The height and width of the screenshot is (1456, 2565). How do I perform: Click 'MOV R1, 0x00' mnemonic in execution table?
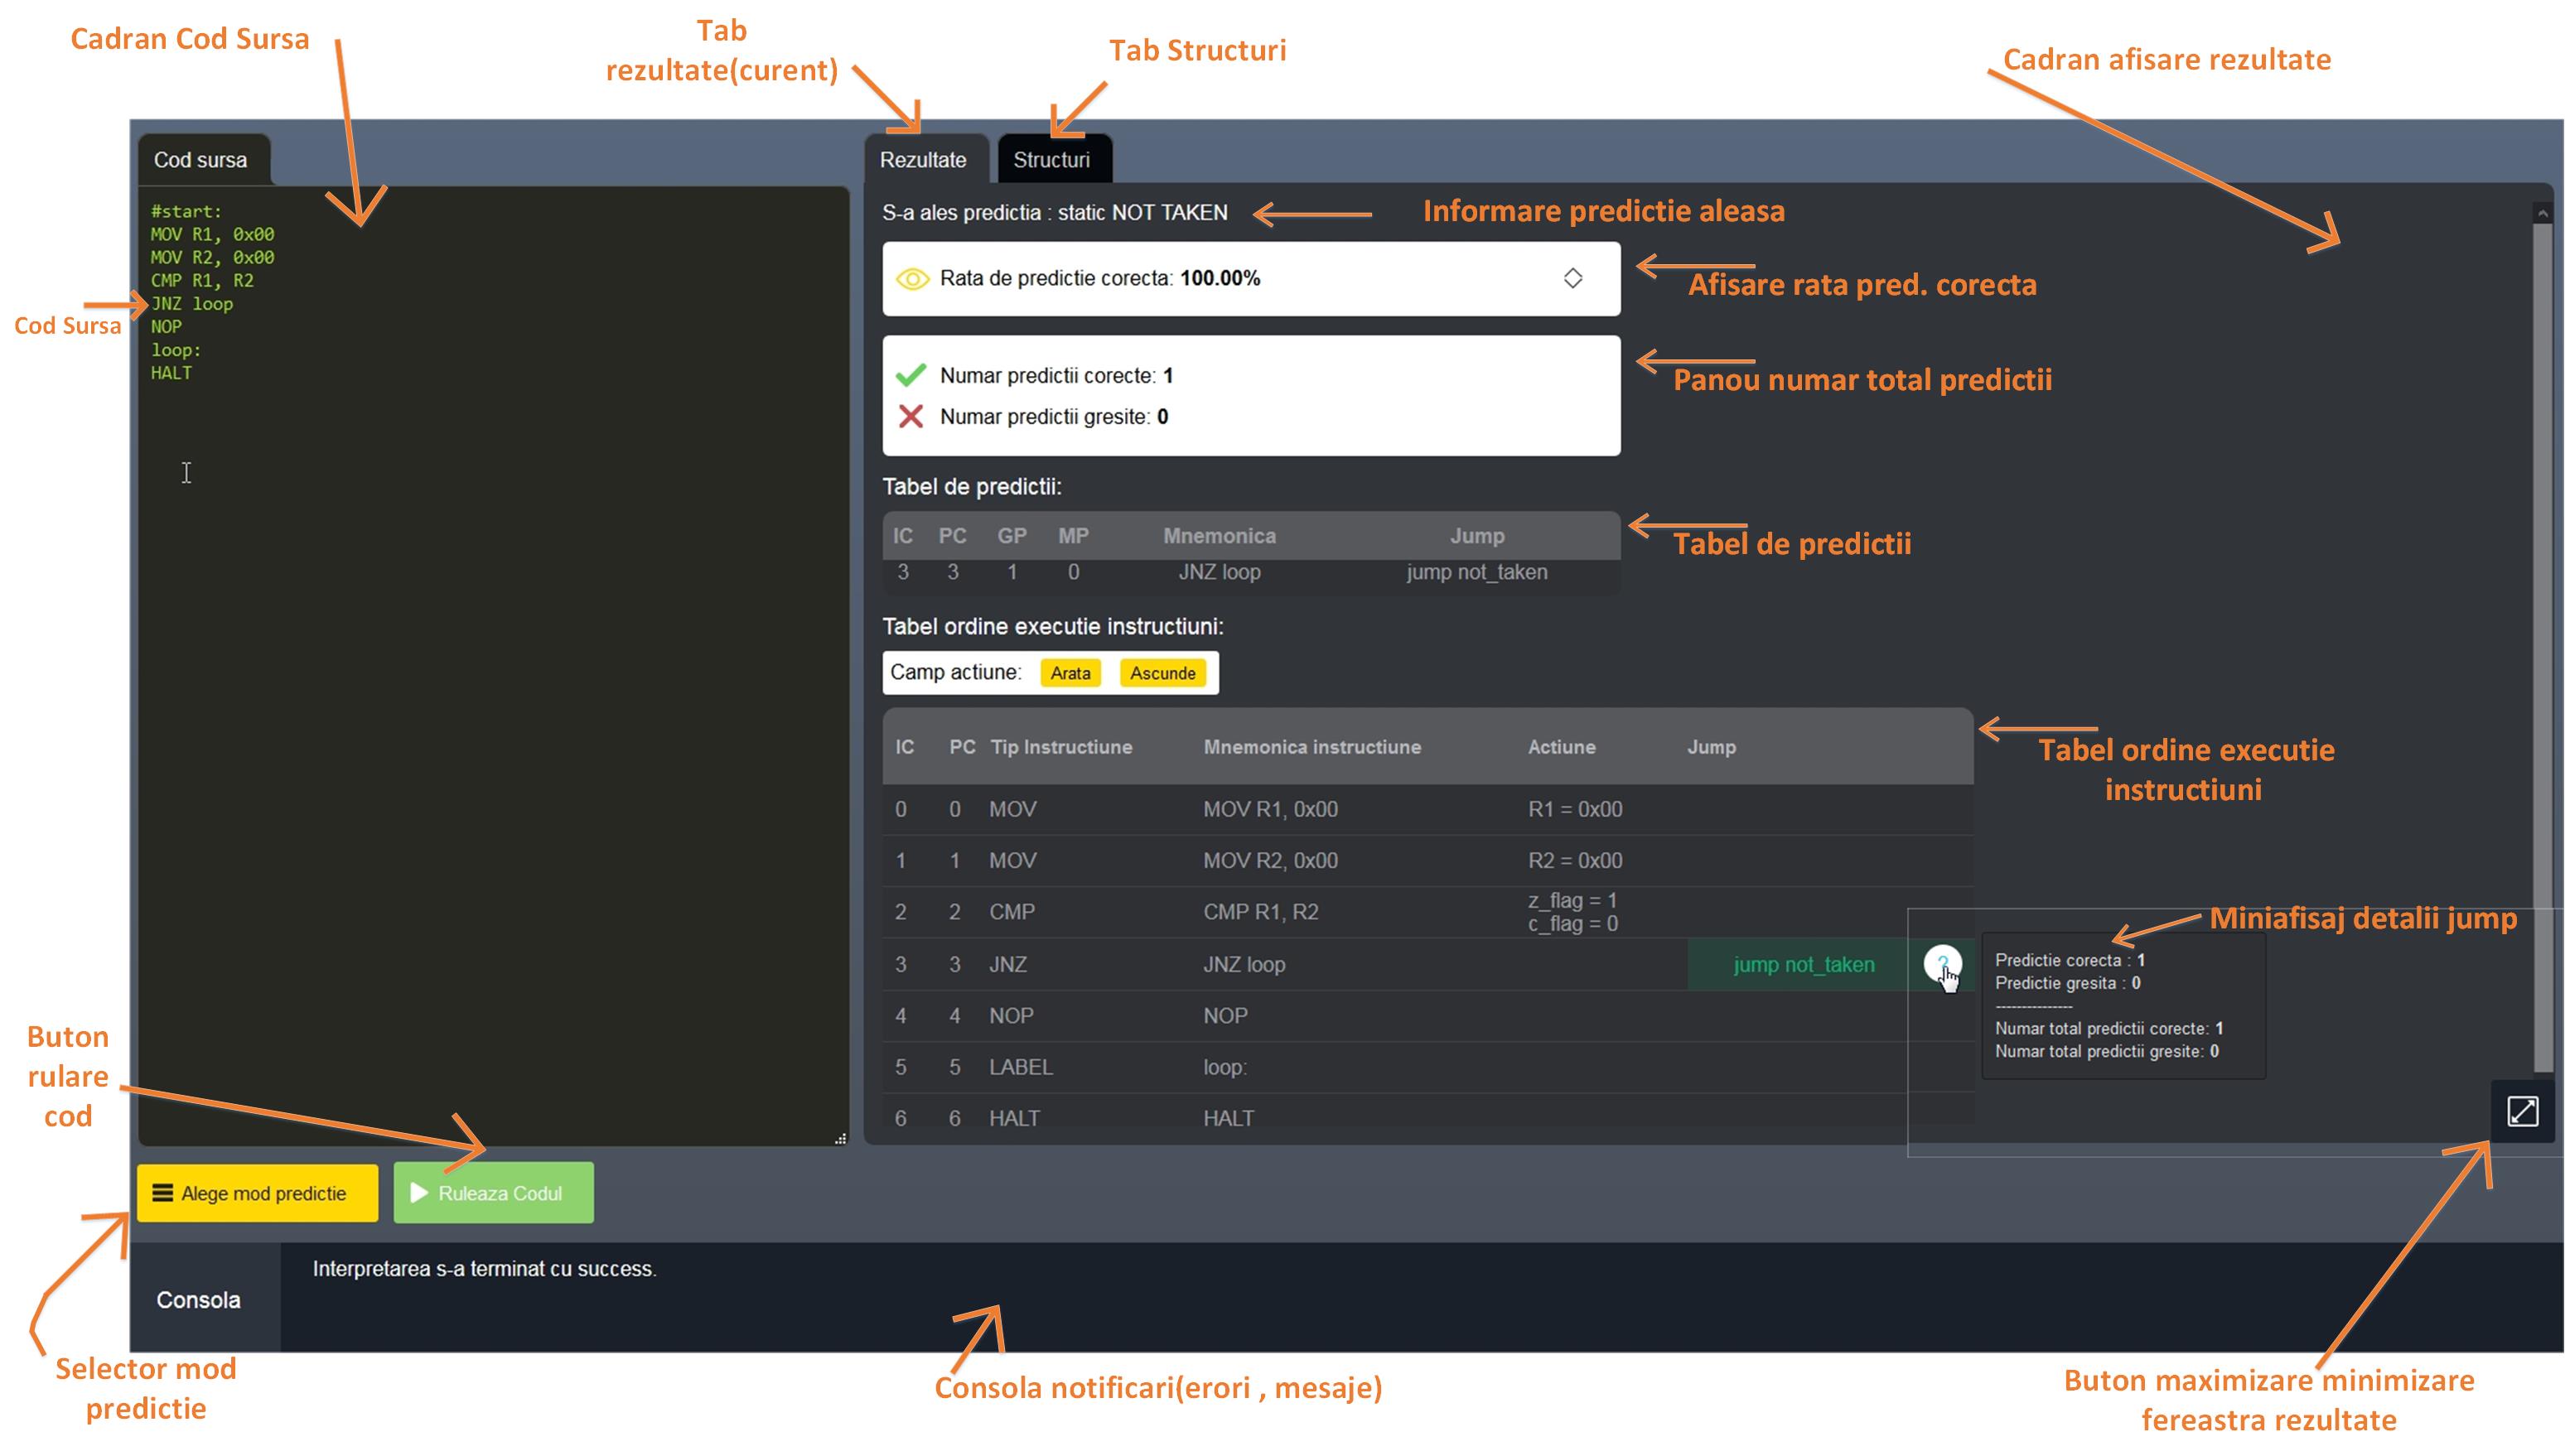(1269, 808)
